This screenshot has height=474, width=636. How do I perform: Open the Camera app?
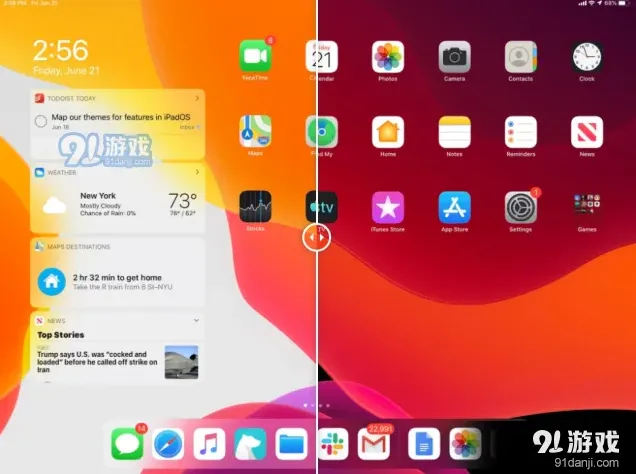454,57
